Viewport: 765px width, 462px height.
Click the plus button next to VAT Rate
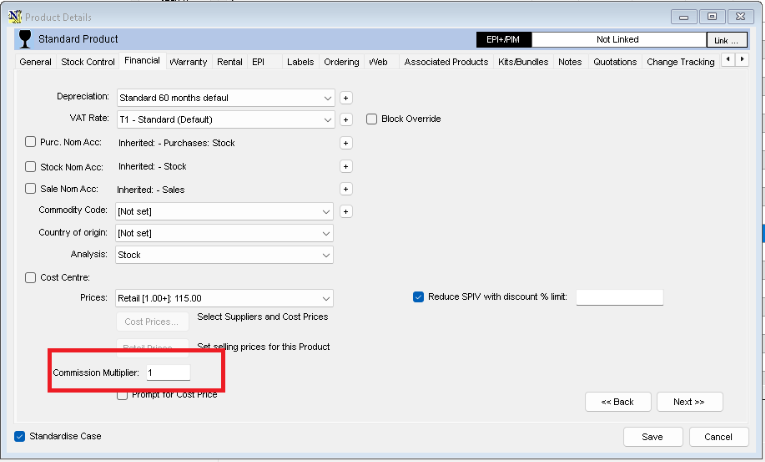pyautogui.click(x=346, y=120)
